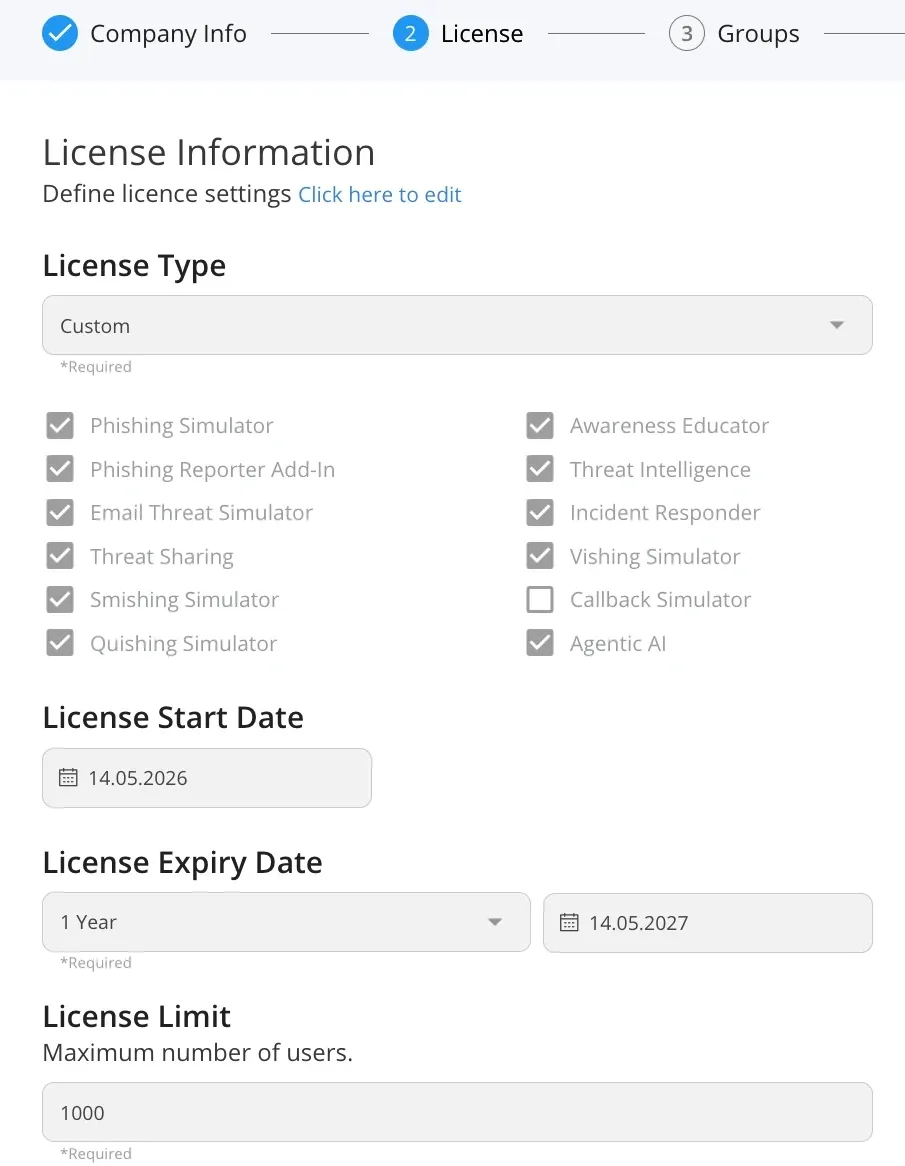Select the License step label
Image resolution: width=905 pixels, height=1166 pixels.
click(x=482, y=33)
